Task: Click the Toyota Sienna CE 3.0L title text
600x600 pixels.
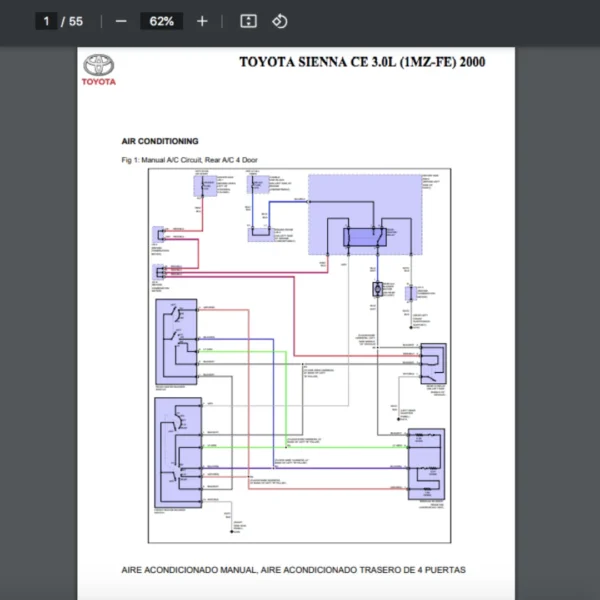Action: coord(362,62)
